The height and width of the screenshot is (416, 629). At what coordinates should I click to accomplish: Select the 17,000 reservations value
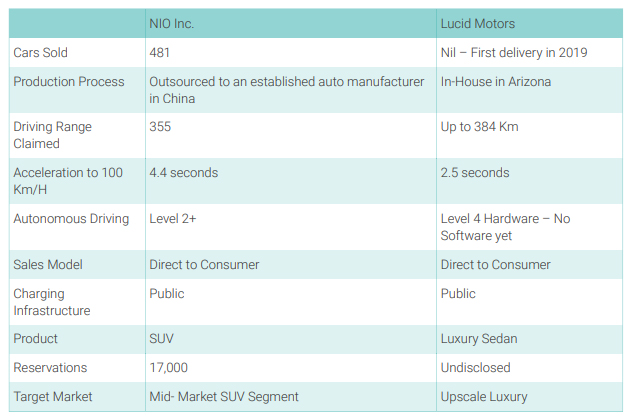coord(168,367)
